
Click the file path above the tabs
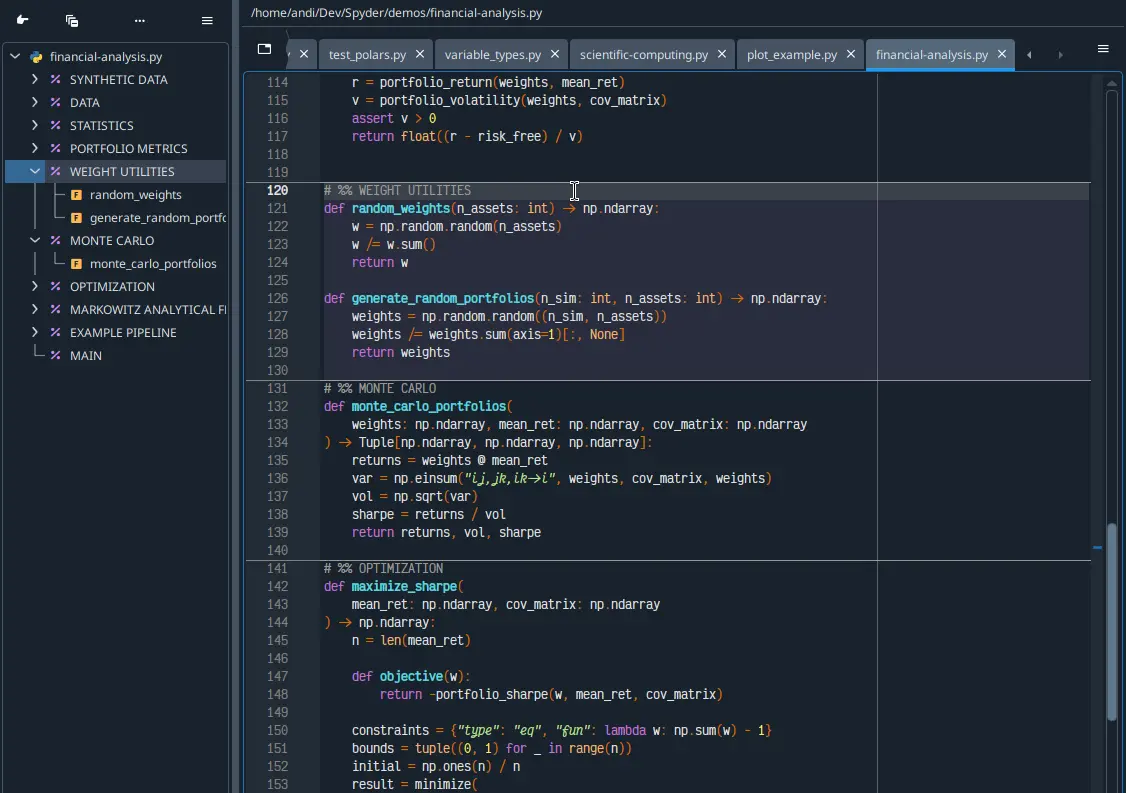pos(396,13)
